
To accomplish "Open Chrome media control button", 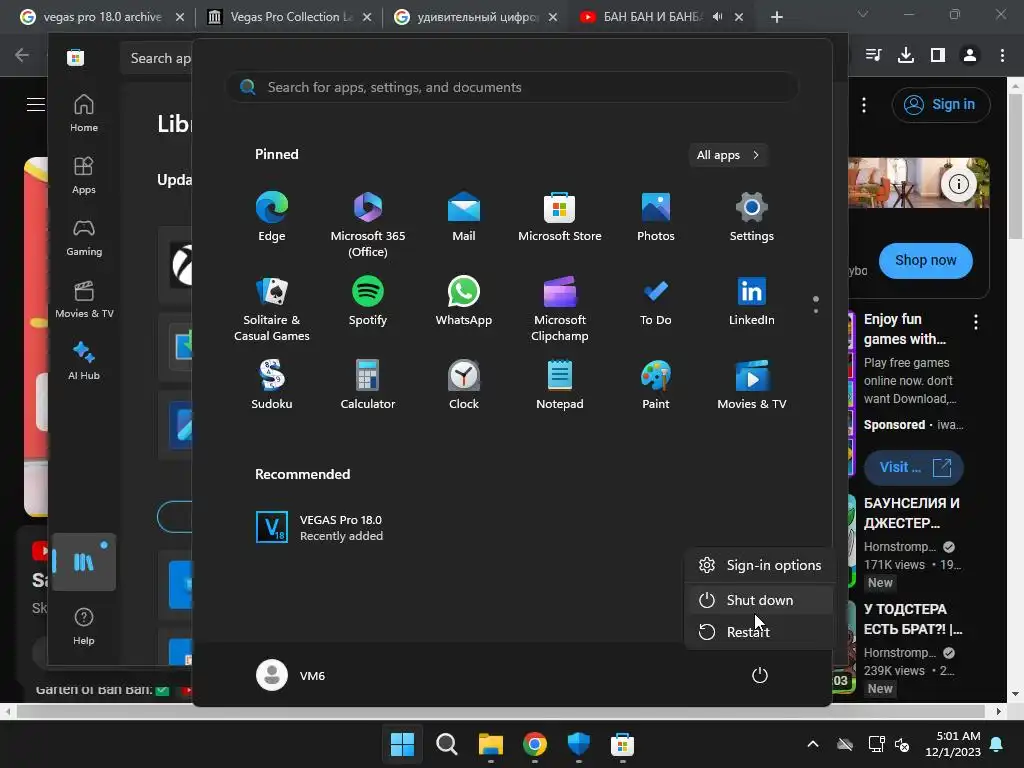I will [x=873, y=55].
